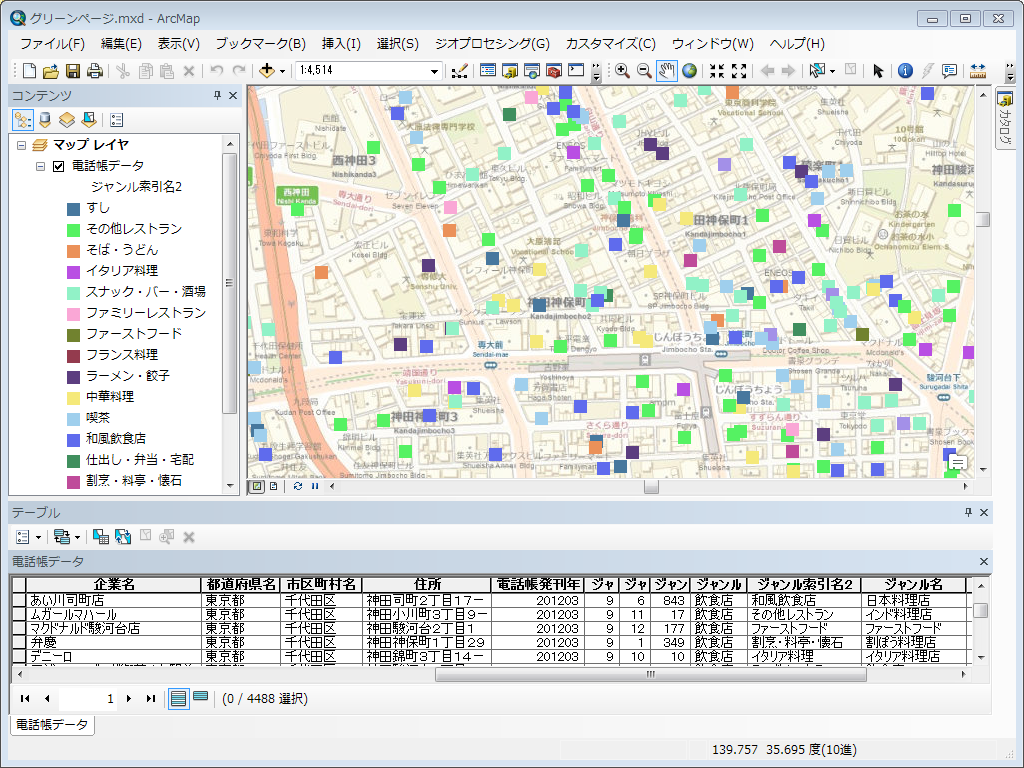Screen dimensions: 1024x768
Task: Select the Measure ruler tool
Action: click(978, 71)
